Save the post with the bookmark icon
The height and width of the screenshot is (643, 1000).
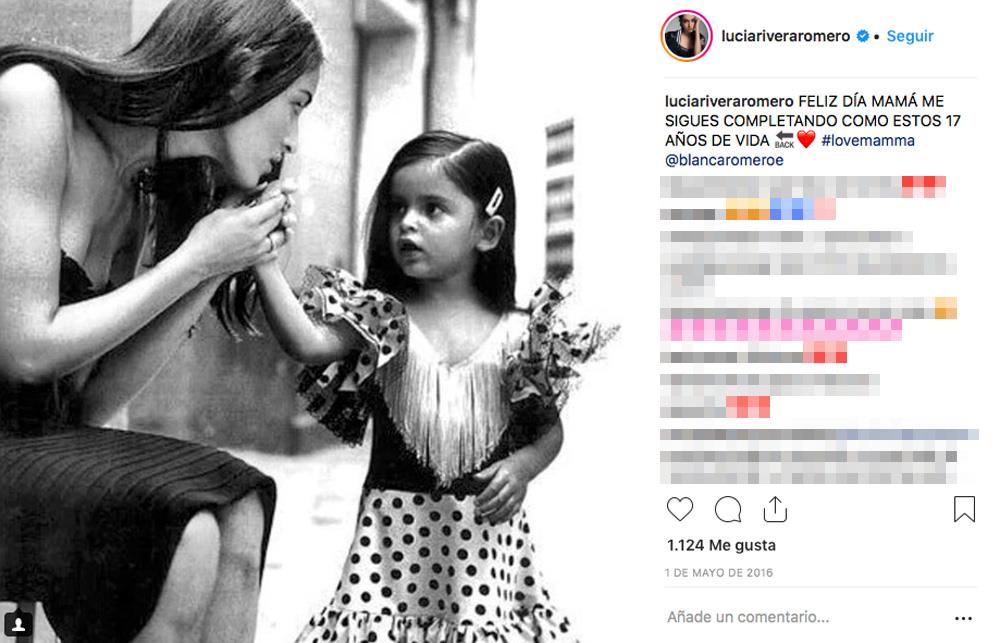coord(964,509)
